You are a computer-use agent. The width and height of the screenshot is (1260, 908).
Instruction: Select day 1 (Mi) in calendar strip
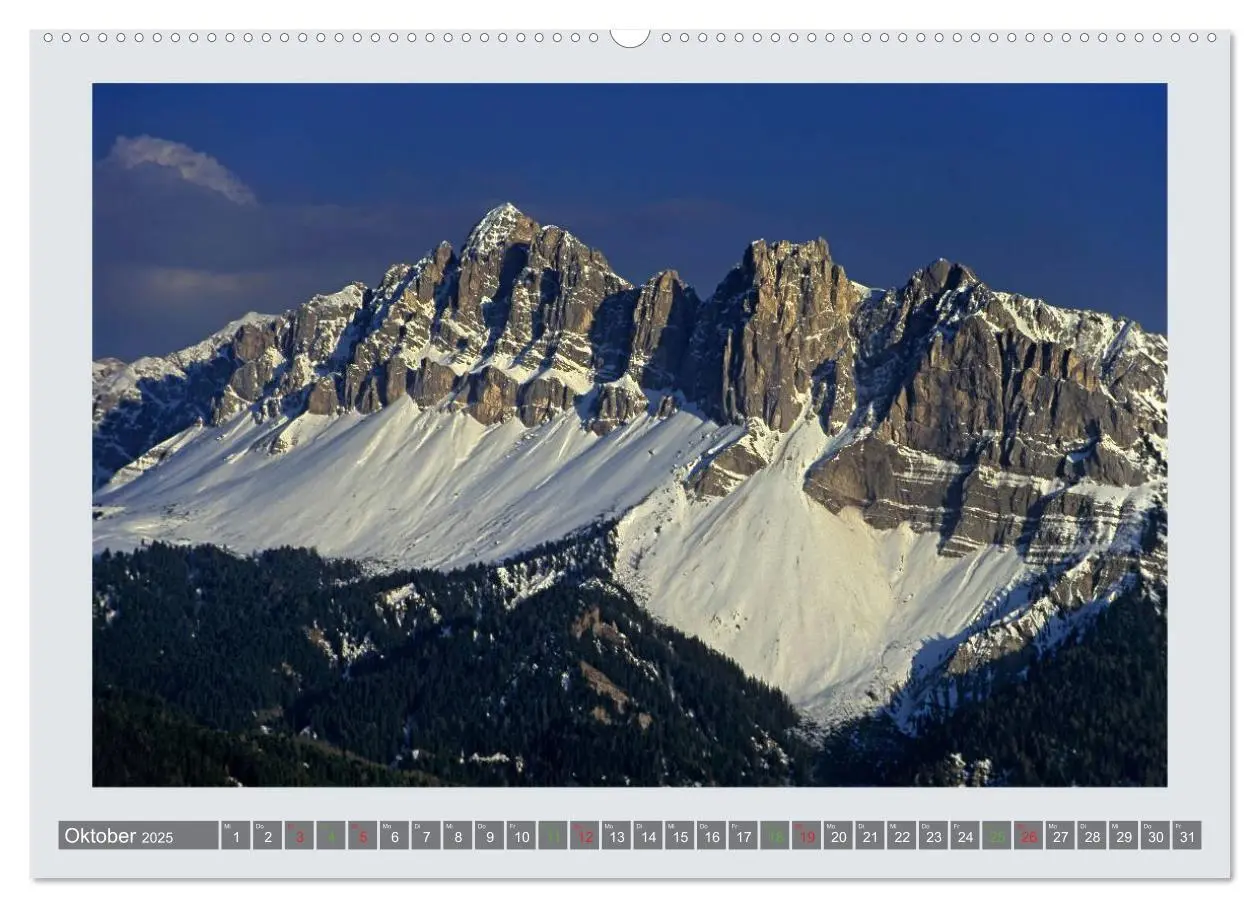tap(235, 835)
